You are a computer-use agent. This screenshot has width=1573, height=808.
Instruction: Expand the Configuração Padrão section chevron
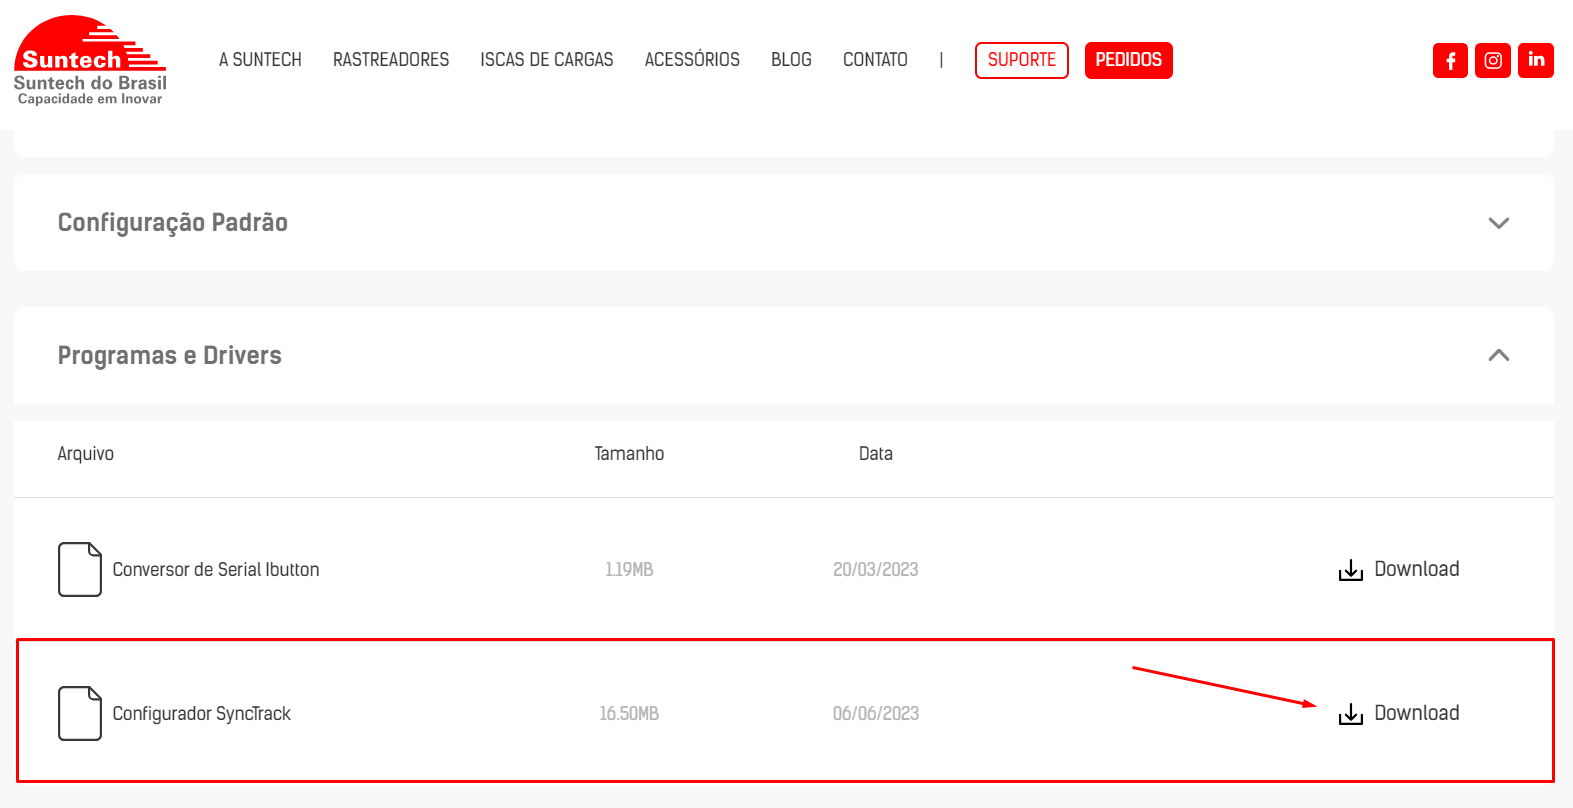click(x=1498, y=223)
